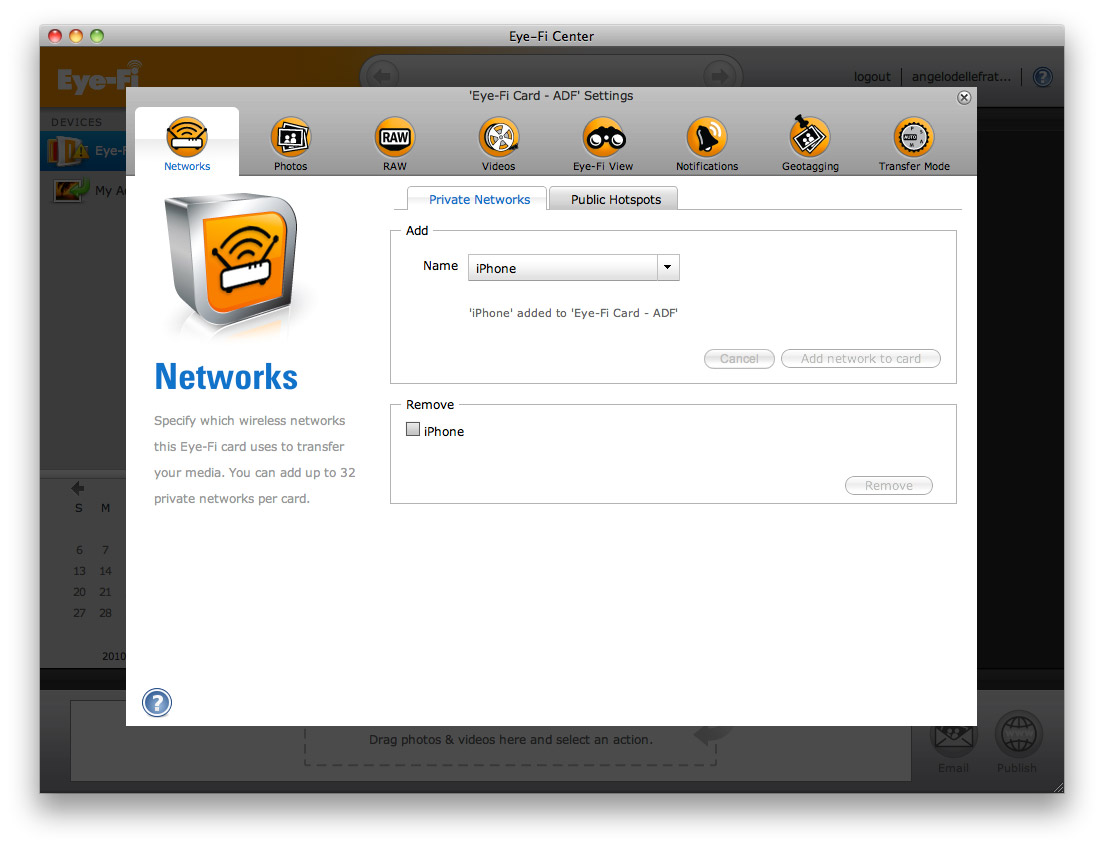Select day 6 in the calendar
The width and height of the screenshot is (1104, 848).
tap(80, 550)
